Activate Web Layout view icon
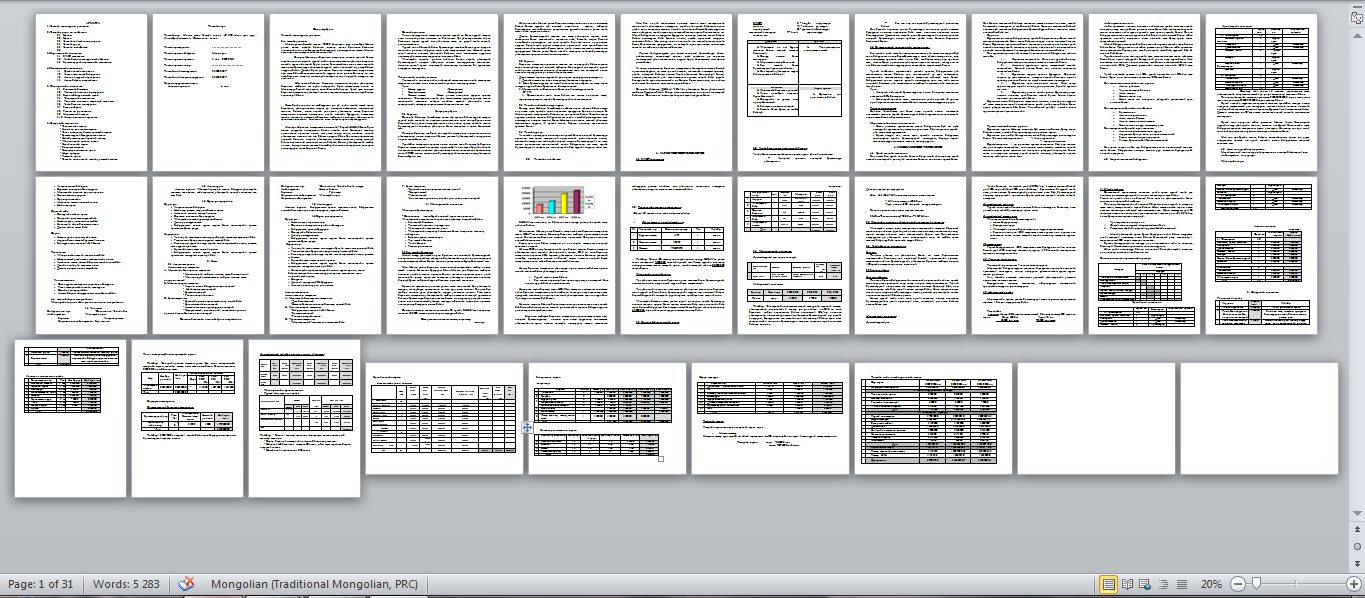This screenshot has width=1365, height=598. [1146, 583]
